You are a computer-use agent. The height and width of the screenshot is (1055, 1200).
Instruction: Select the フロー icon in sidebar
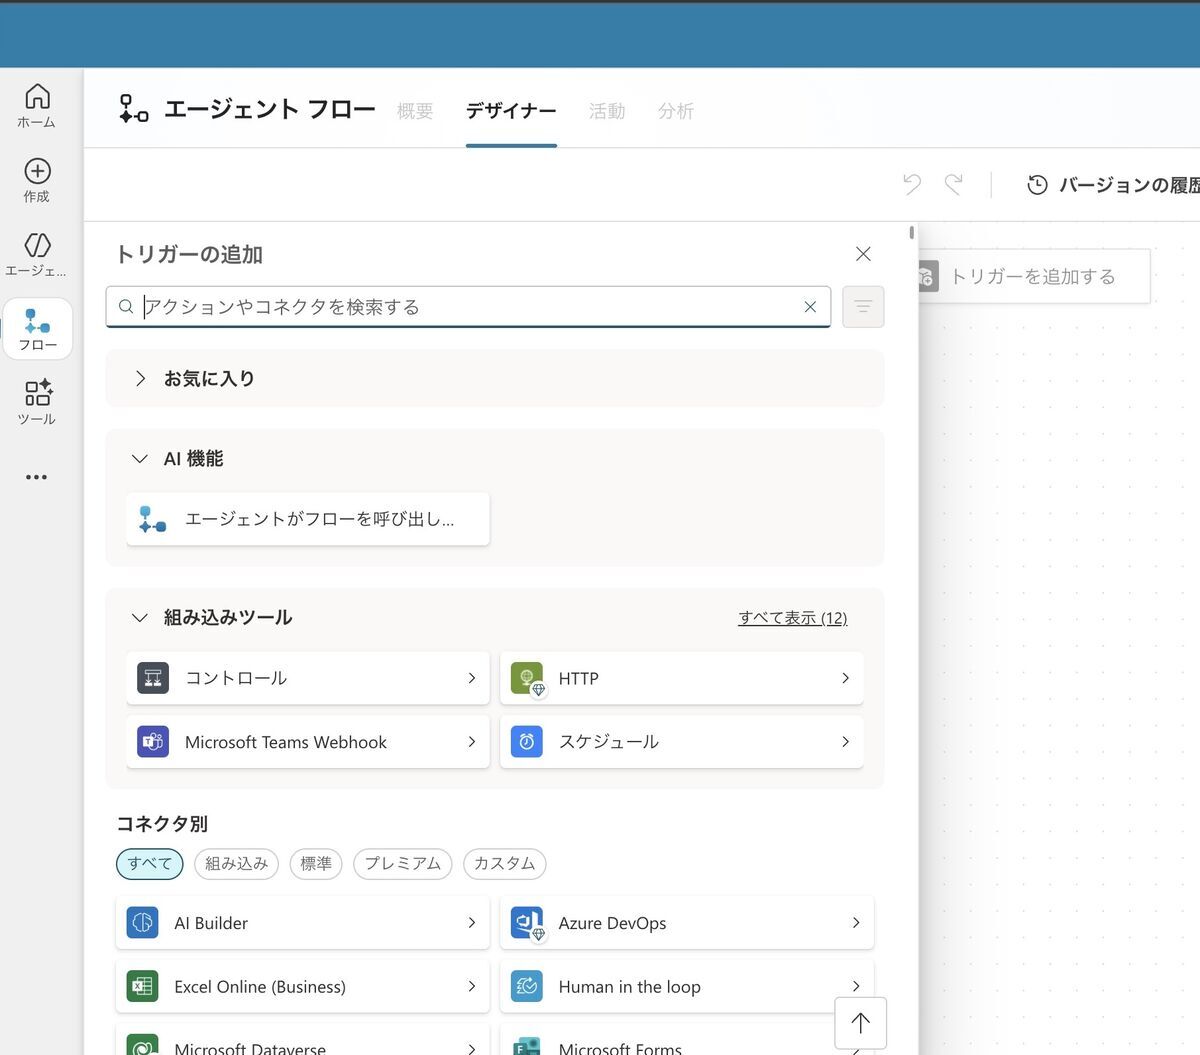pyautogui.click(x=37, y=321)
